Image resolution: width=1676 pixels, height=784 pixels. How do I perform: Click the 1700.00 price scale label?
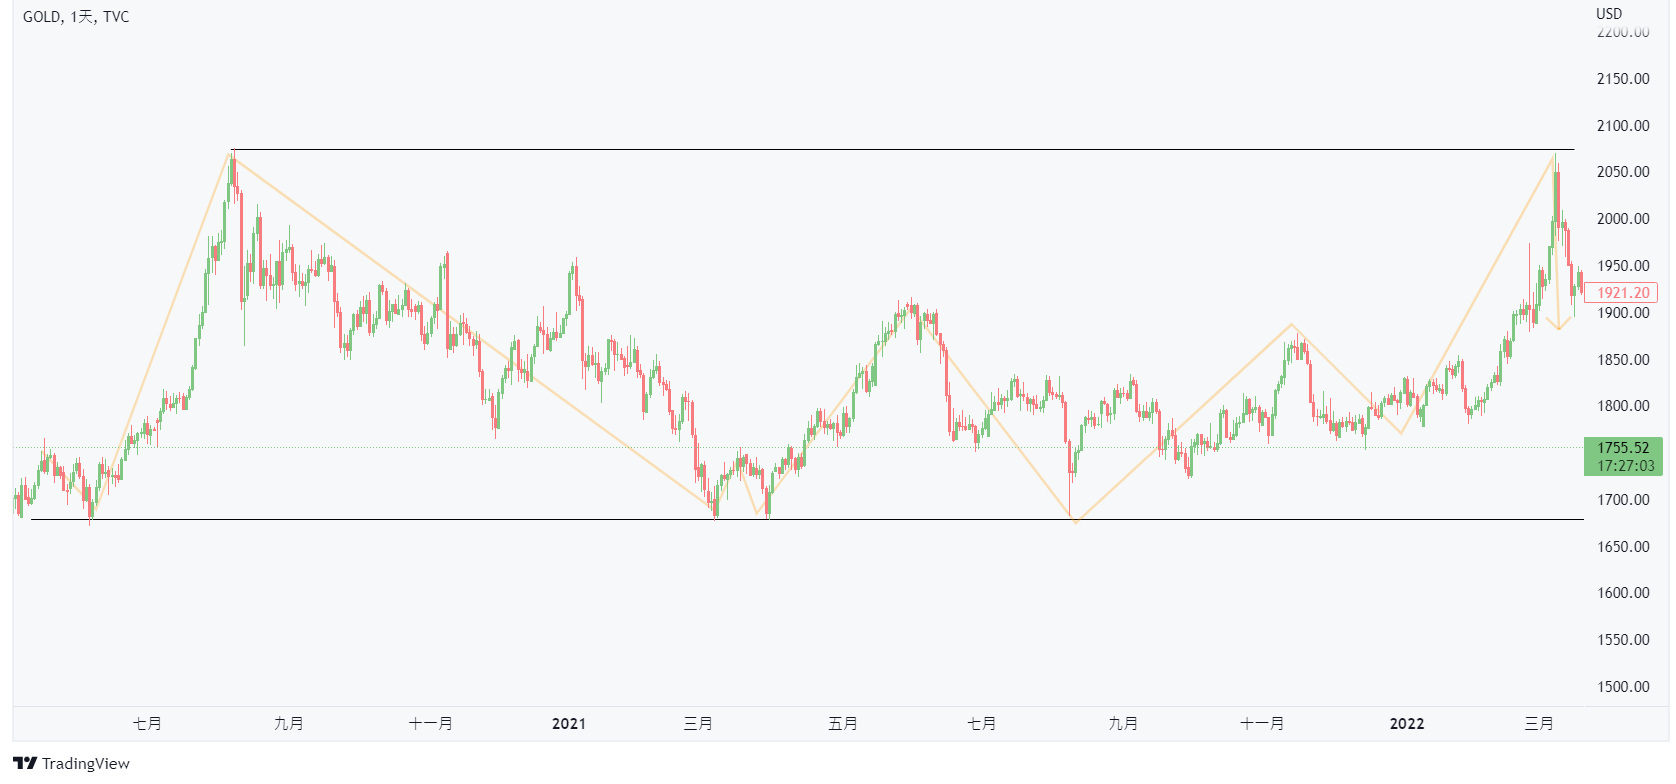[1623, 500]
